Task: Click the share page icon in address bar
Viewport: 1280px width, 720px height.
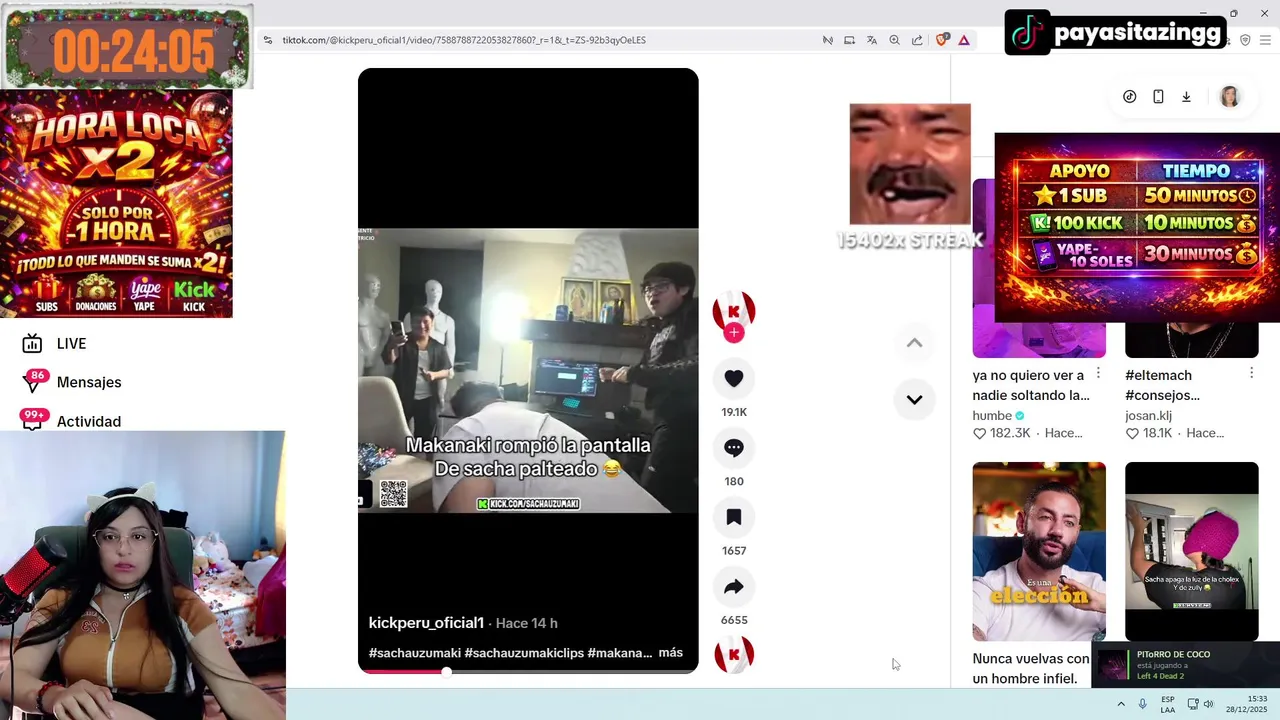Action: pos(917,40)
